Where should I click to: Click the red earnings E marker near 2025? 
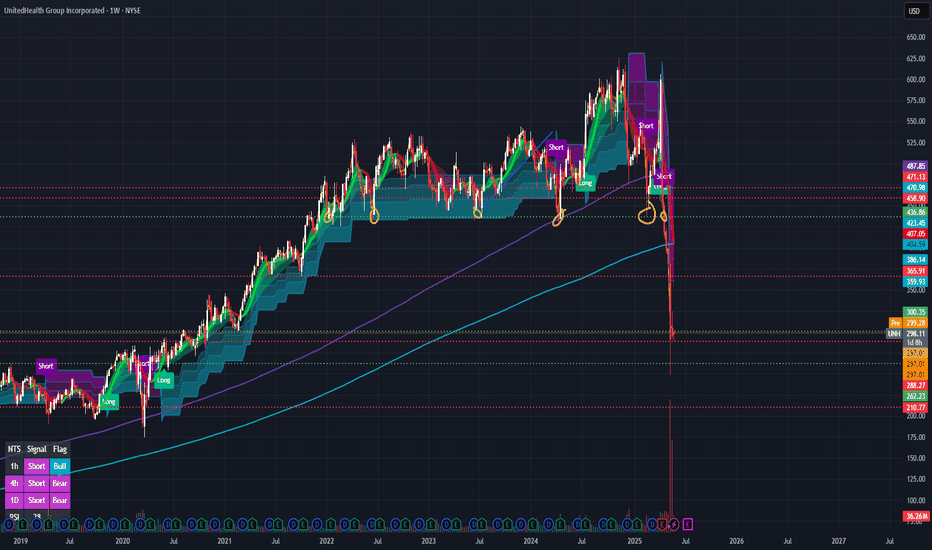pyautogui.click(x=663, y=524)
